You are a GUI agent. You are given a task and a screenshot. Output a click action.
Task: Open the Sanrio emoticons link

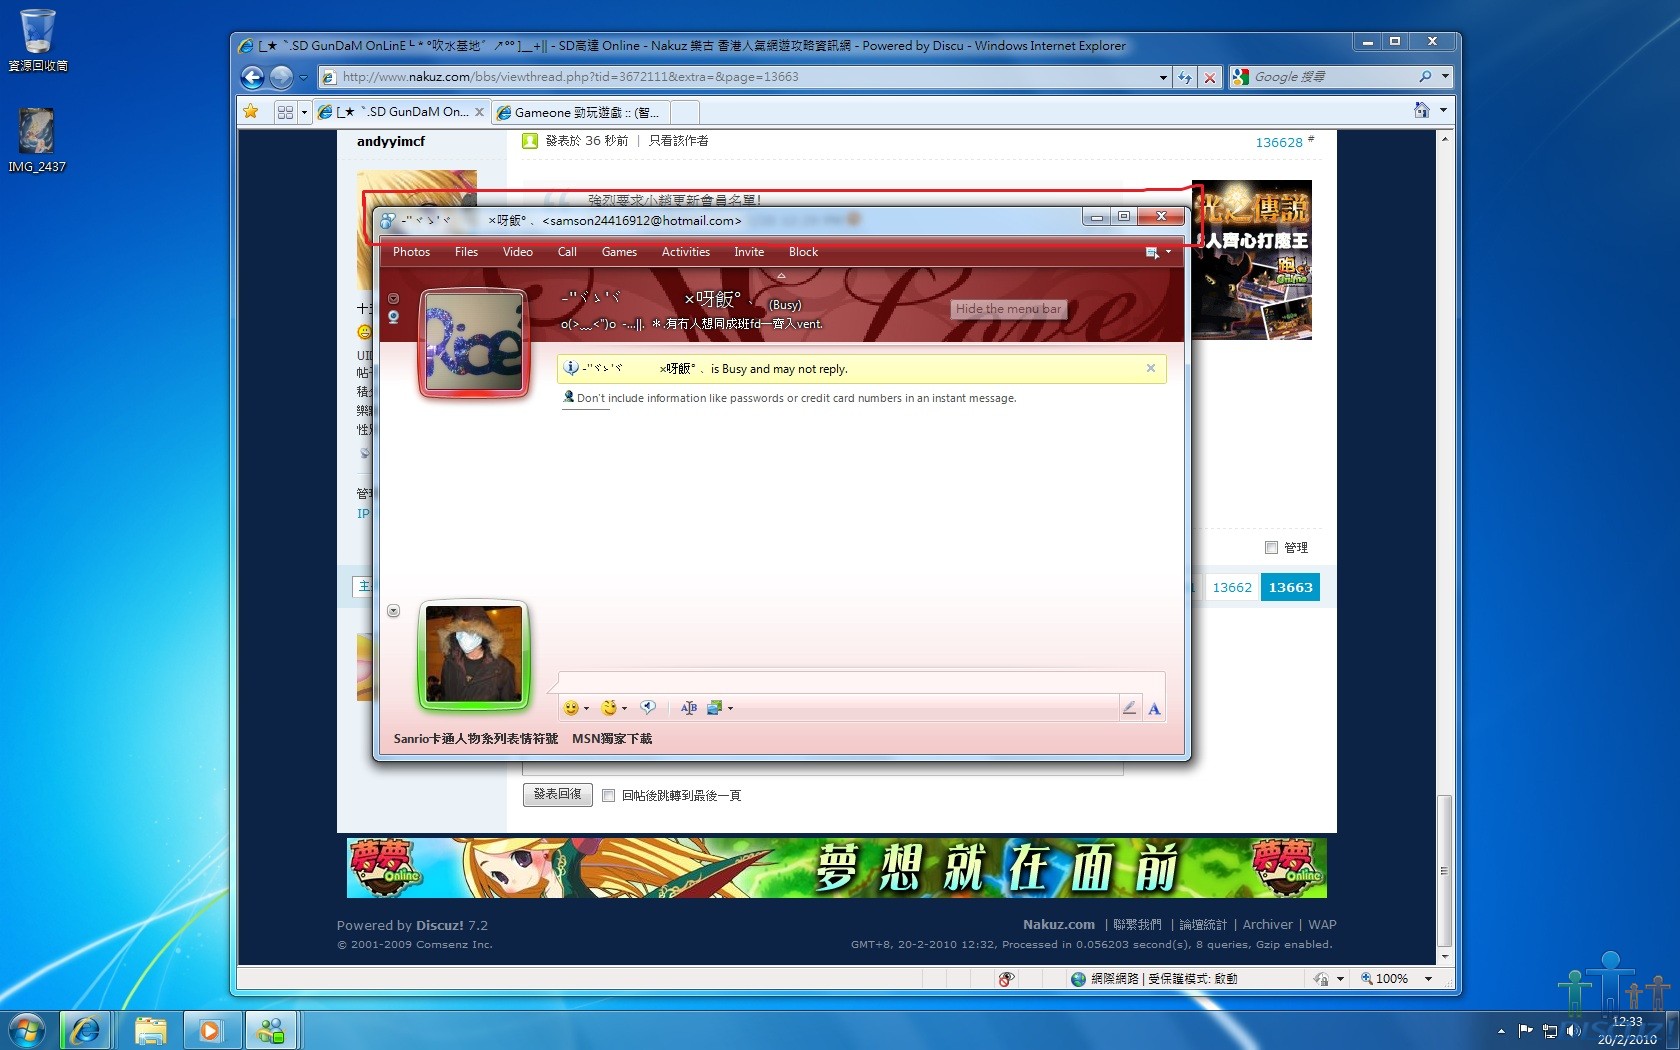click(476, 739)
